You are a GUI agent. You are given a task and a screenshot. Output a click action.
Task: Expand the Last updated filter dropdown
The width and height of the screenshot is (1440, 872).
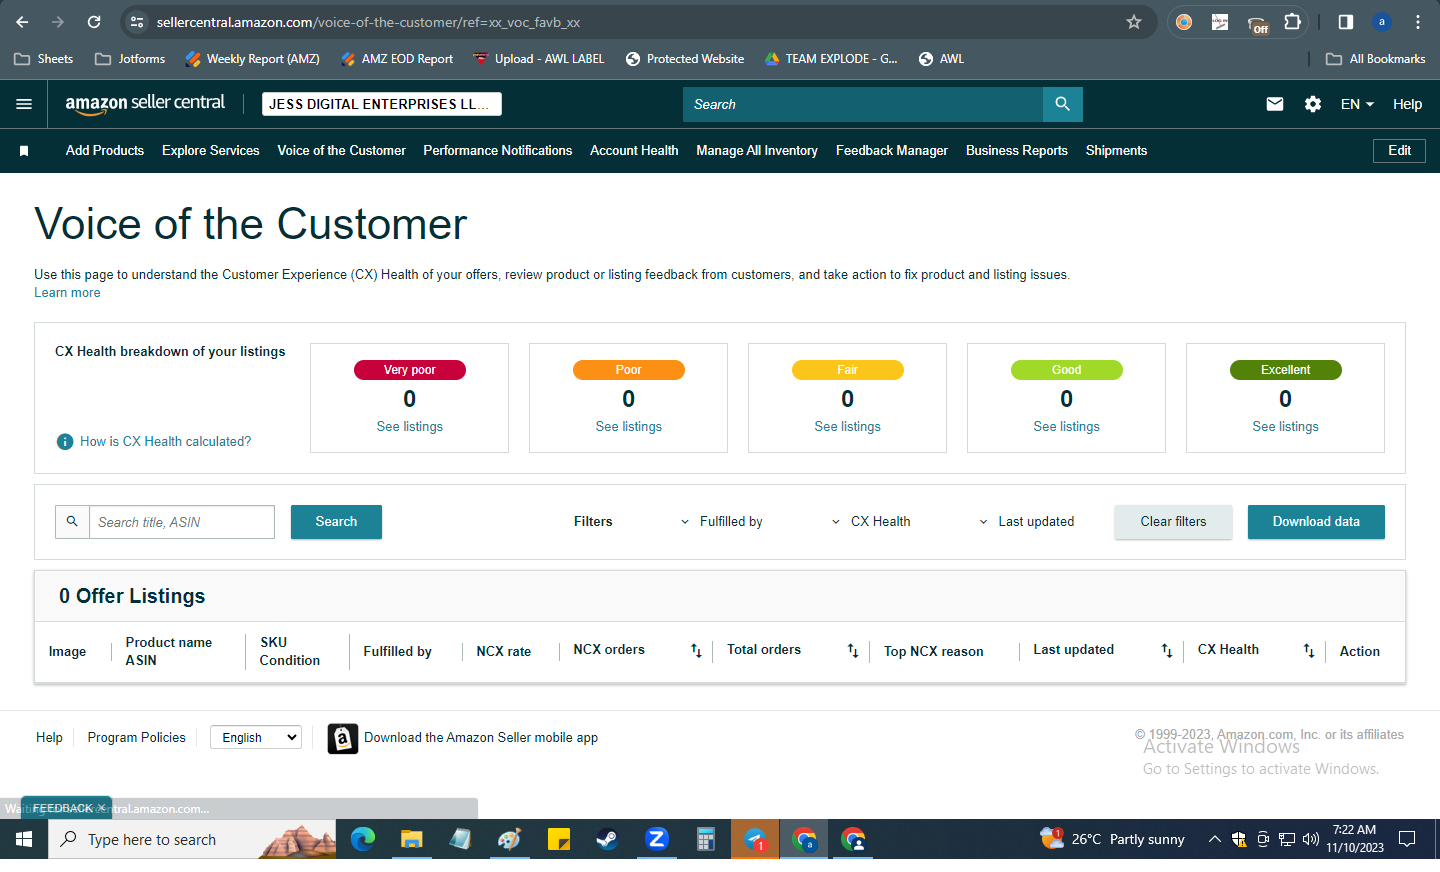pos(1026,522)
